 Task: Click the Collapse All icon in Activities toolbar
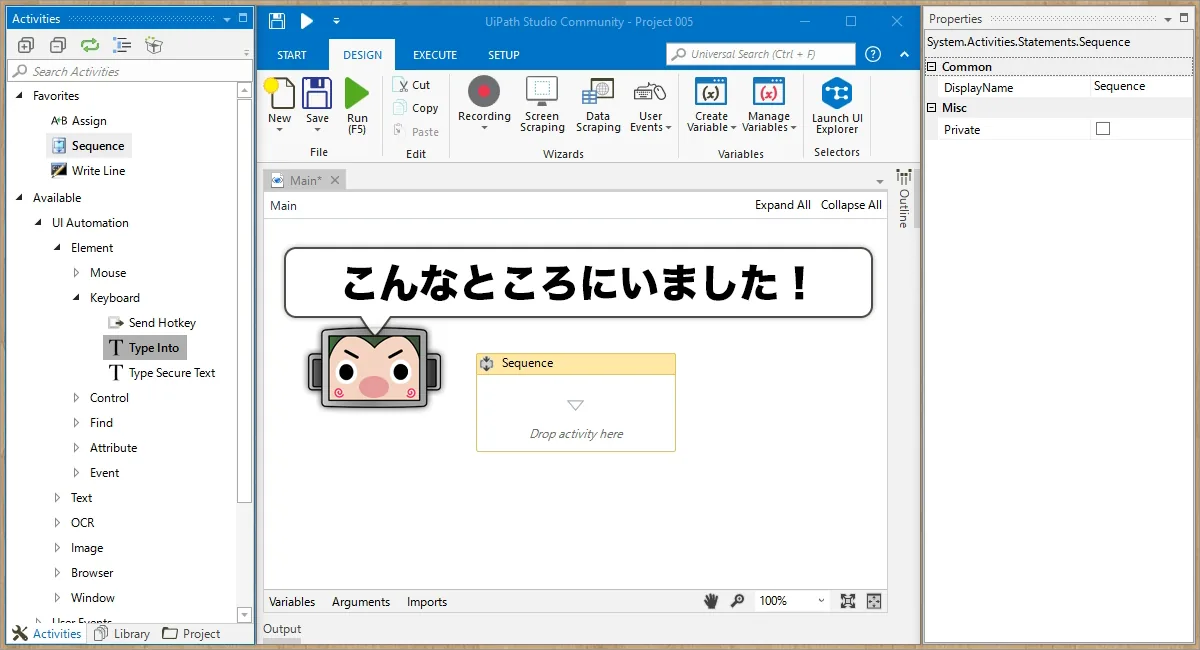pos(58,45)
